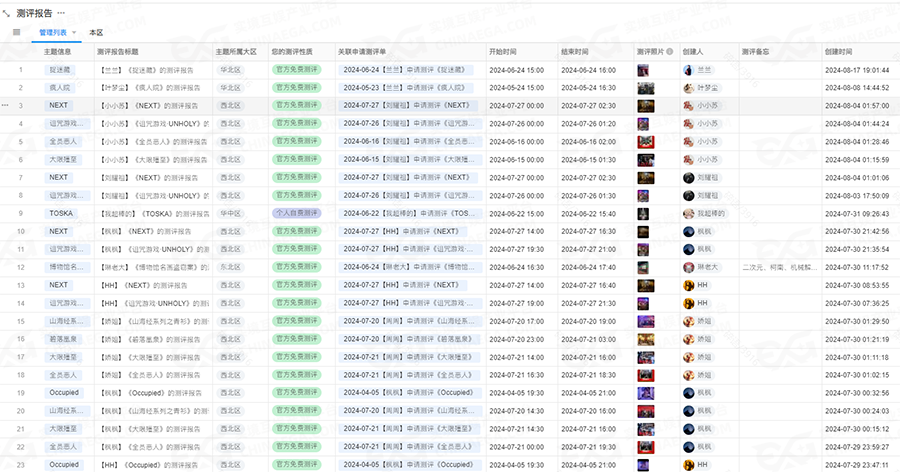Click the 个人自费测评 purple tag
The height and width of the screenshot is (472, 900).
pos(296,213)
